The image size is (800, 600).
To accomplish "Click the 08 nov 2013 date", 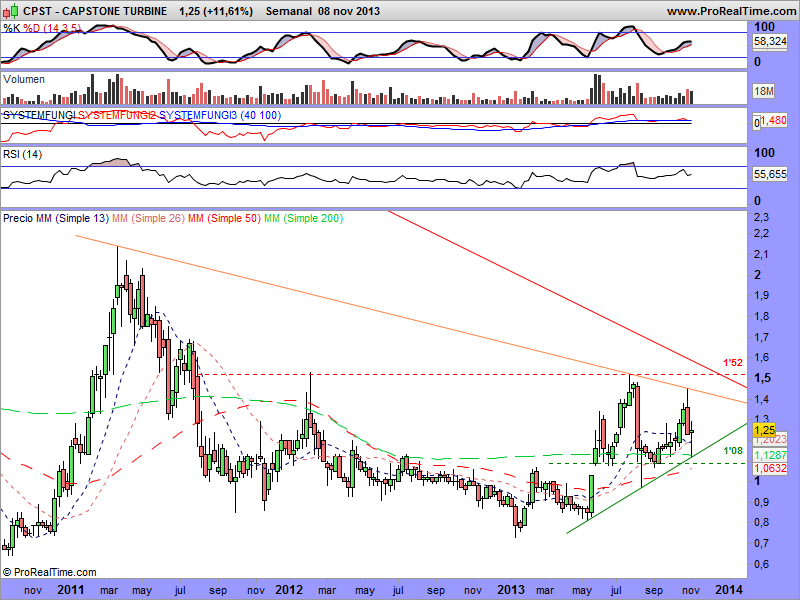I will [x=349, y=11].
